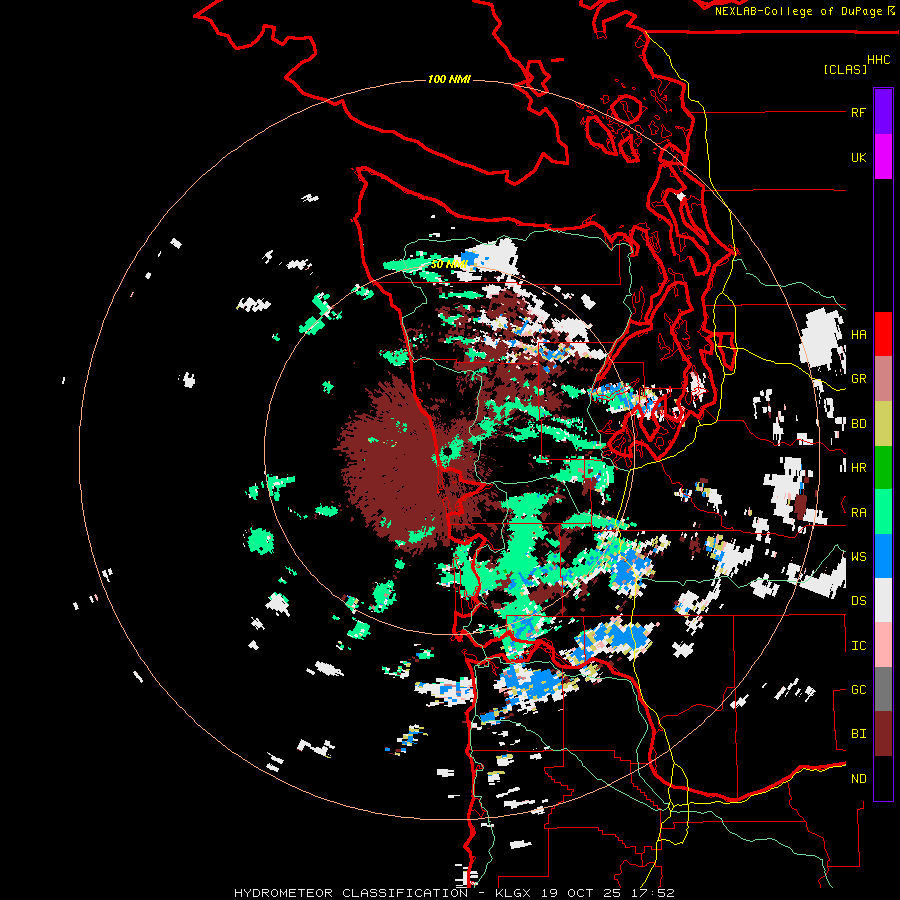Click the red HA legend swatch

(883, 334)
